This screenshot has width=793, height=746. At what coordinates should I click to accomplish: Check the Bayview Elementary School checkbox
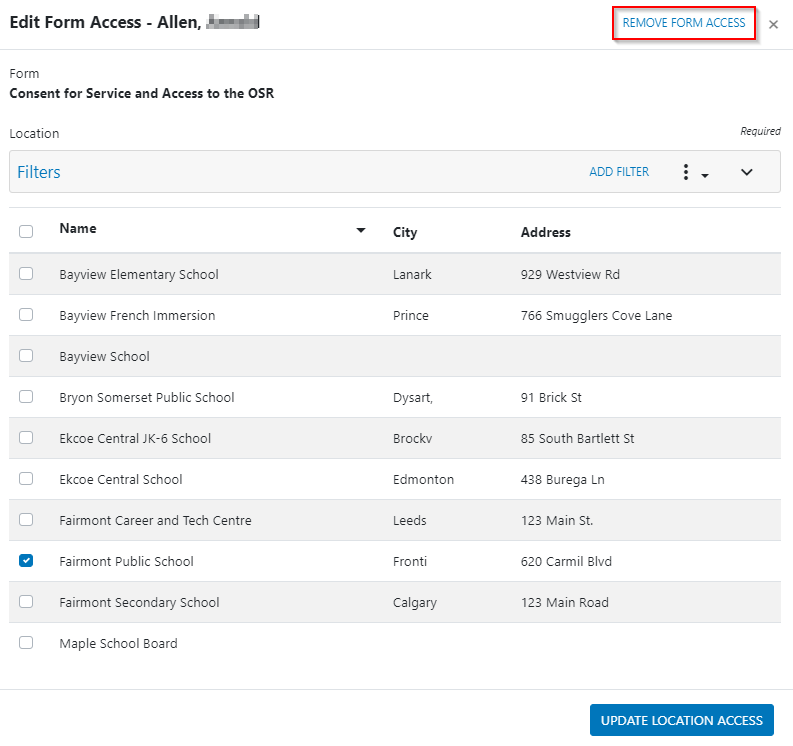point(26,274)
